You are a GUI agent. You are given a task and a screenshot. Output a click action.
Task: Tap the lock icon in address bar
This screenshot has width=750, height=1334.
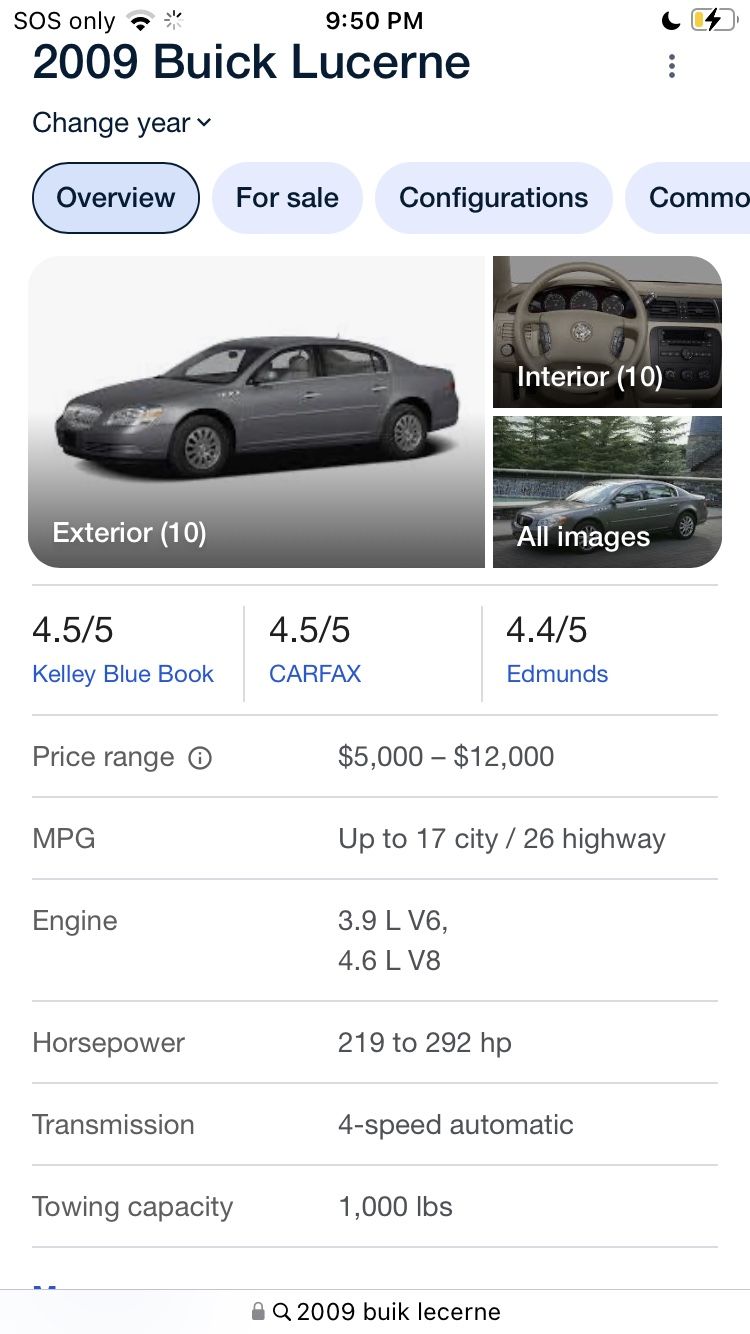(258, 1311)
